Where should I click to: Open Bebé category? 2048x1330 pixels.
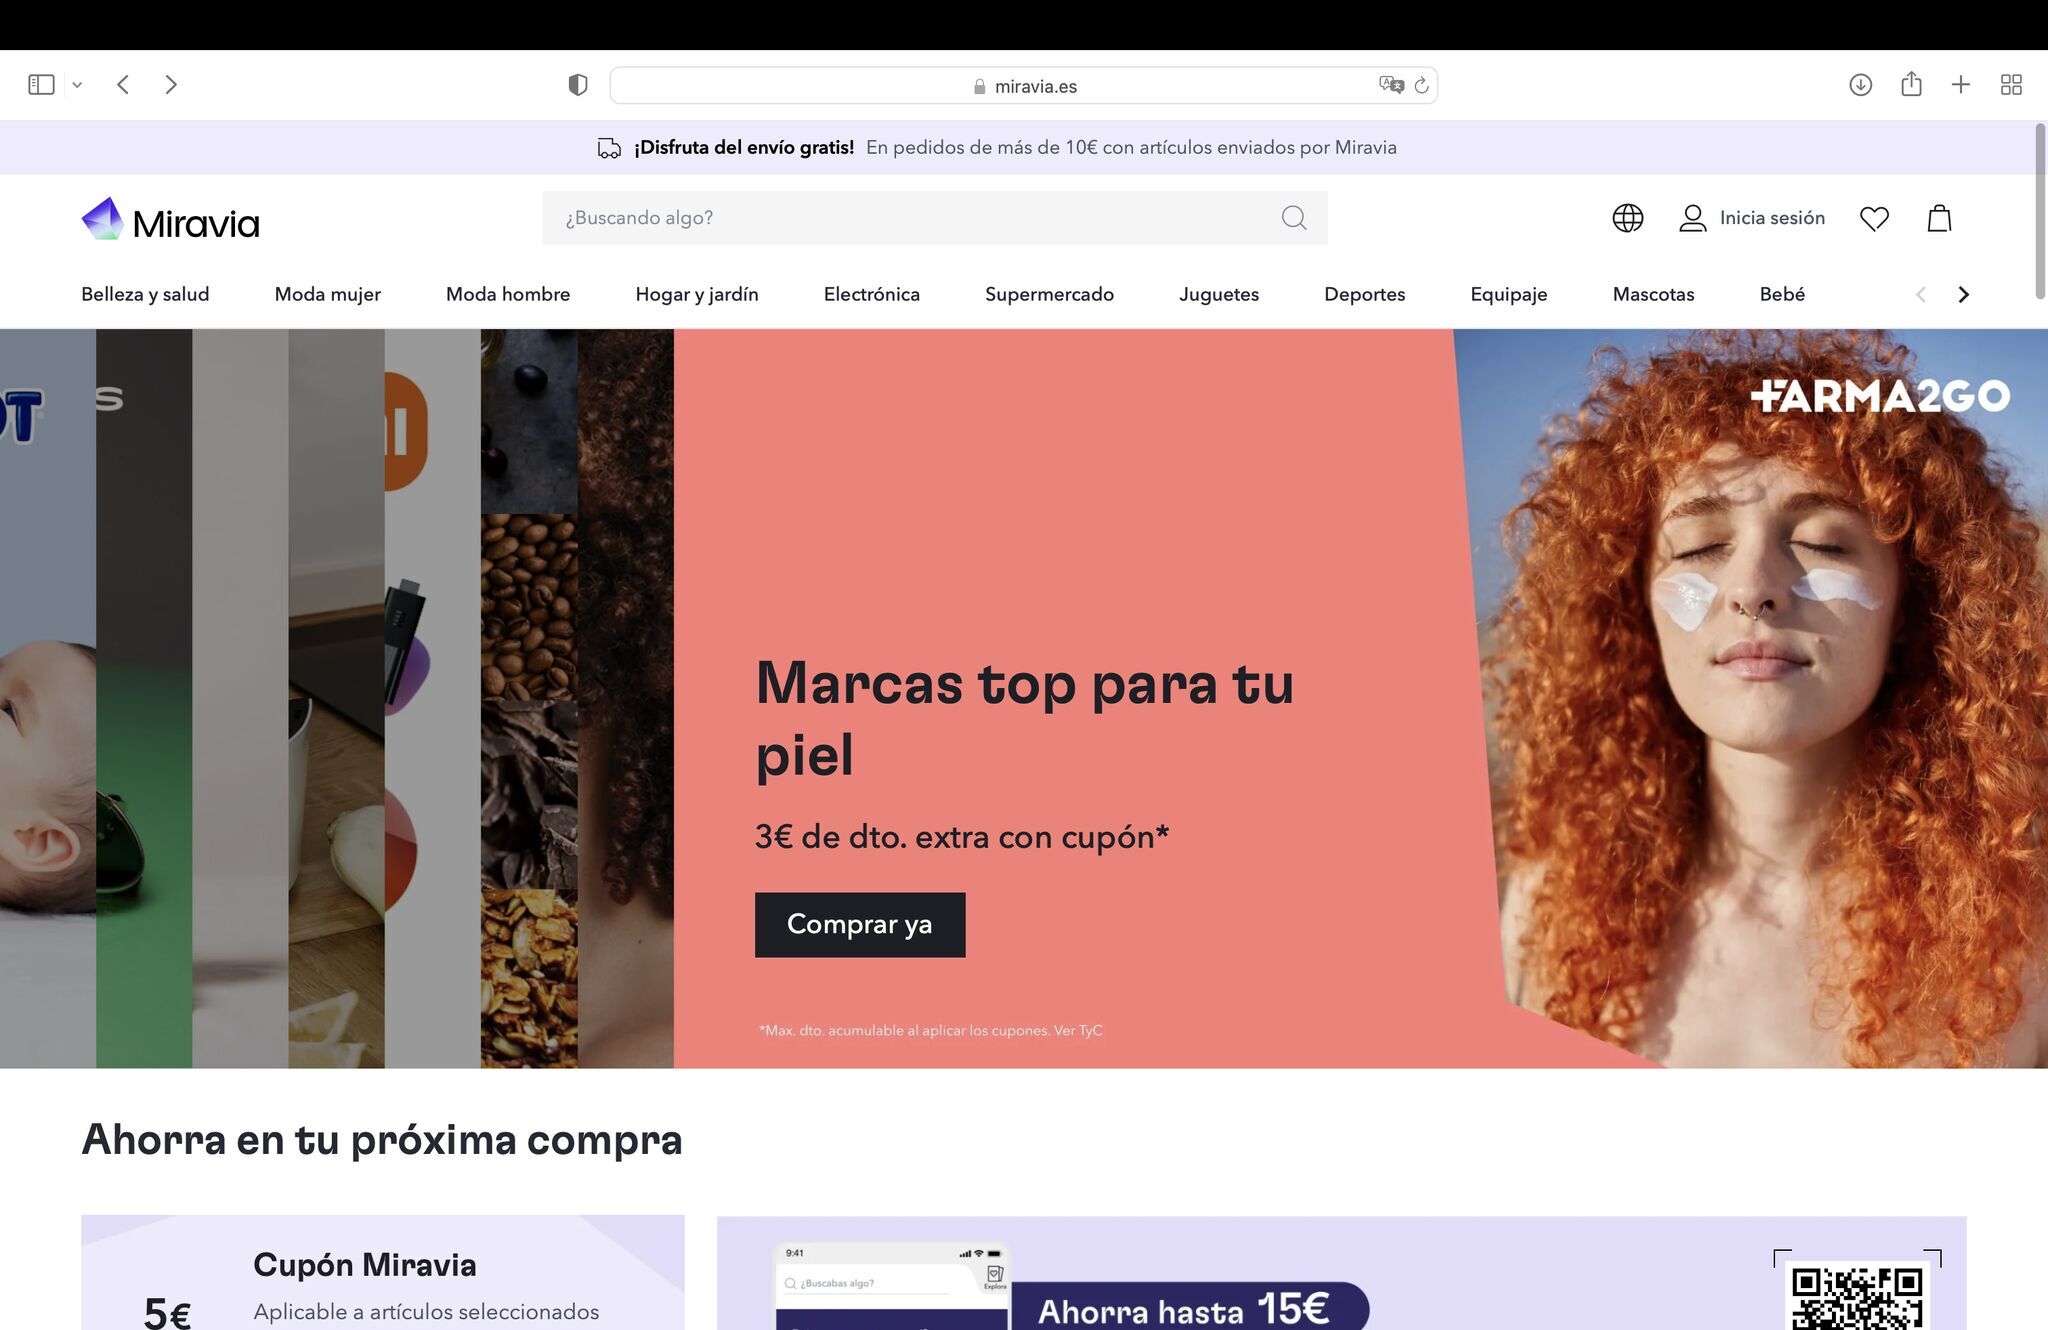point(1782,294)
